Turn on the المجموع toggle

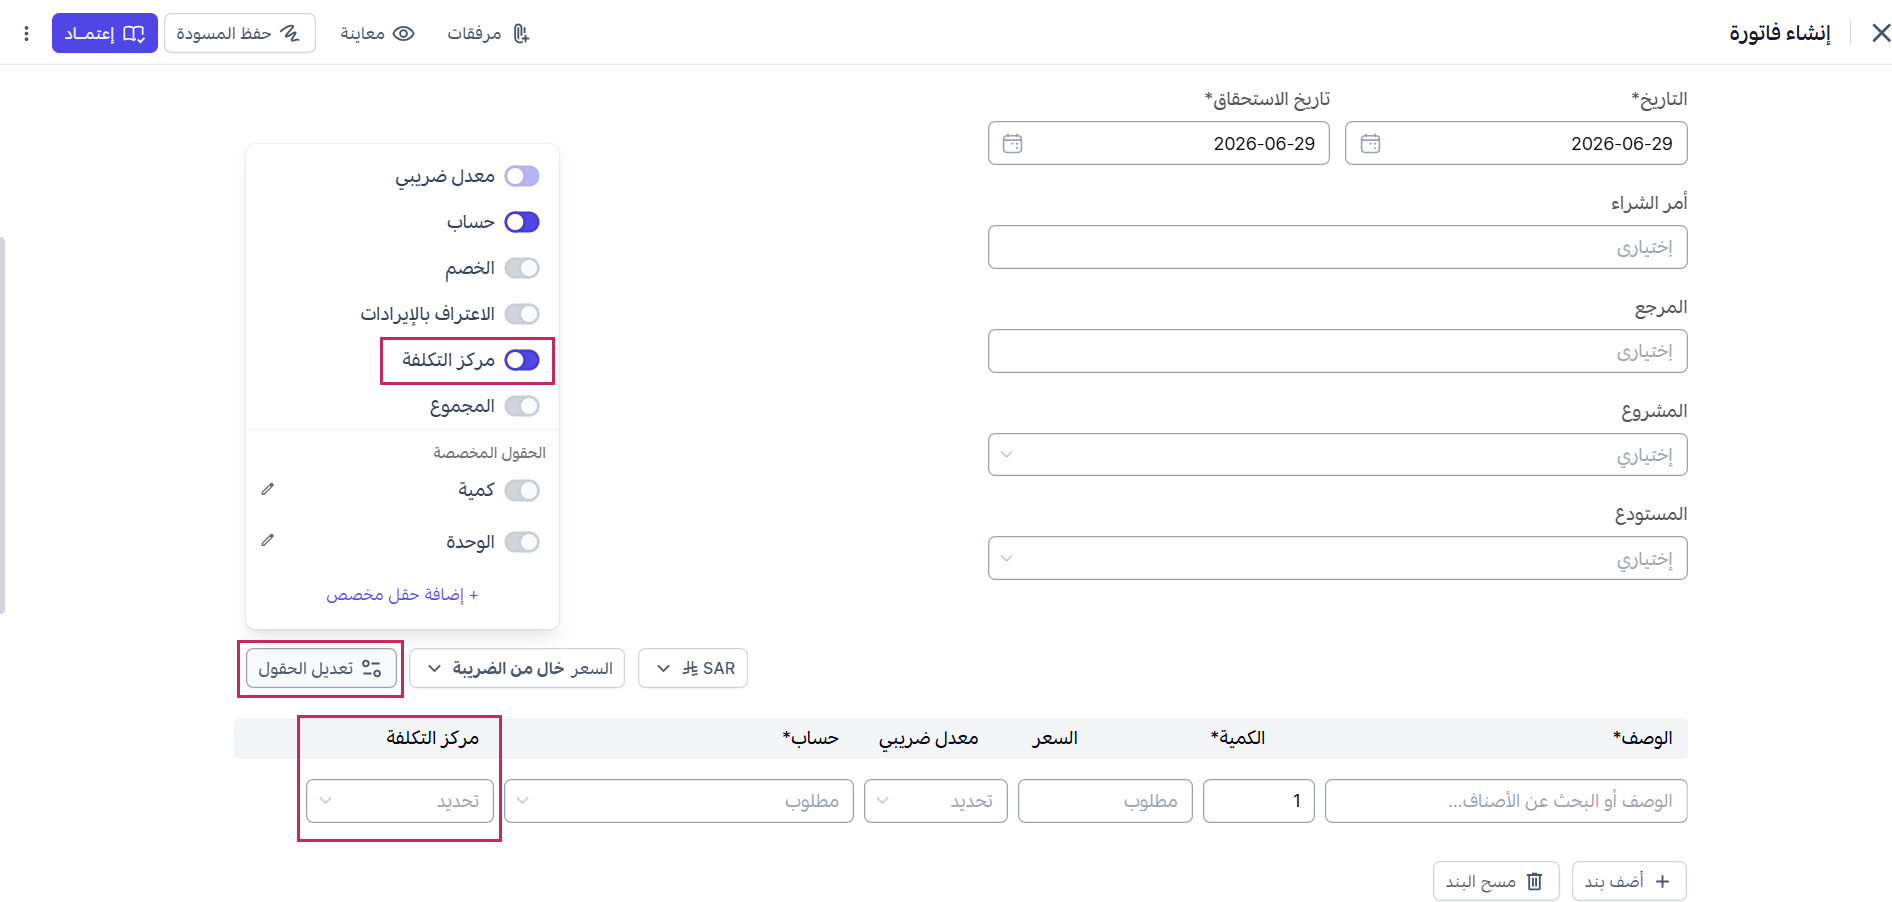[522, 406]
